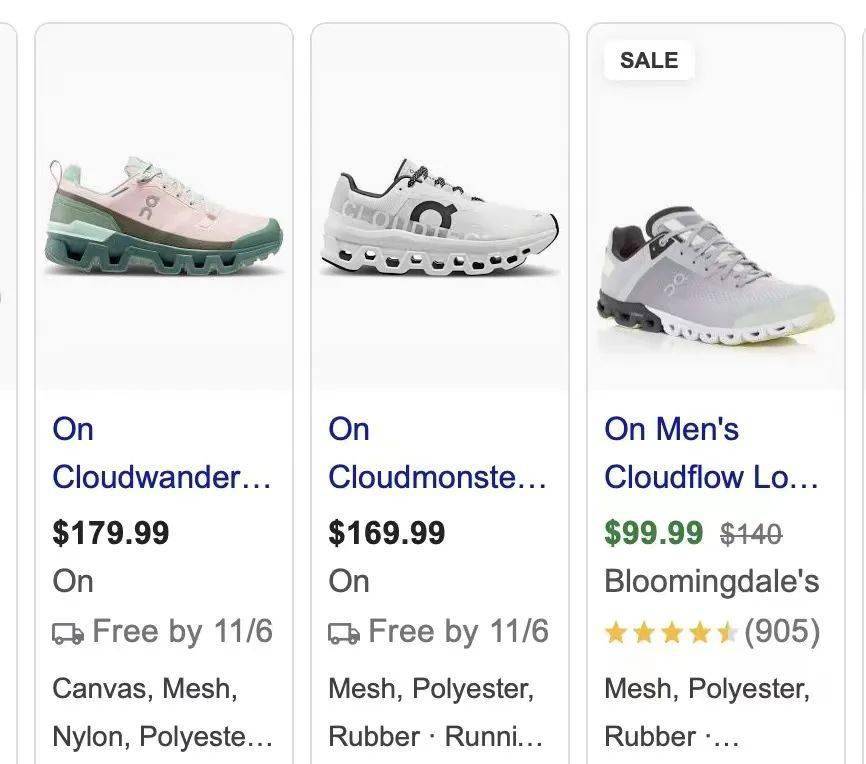Screen dimensions: 866x764
Task: Click the $169.99 price
Action: [x=387, y=533]
